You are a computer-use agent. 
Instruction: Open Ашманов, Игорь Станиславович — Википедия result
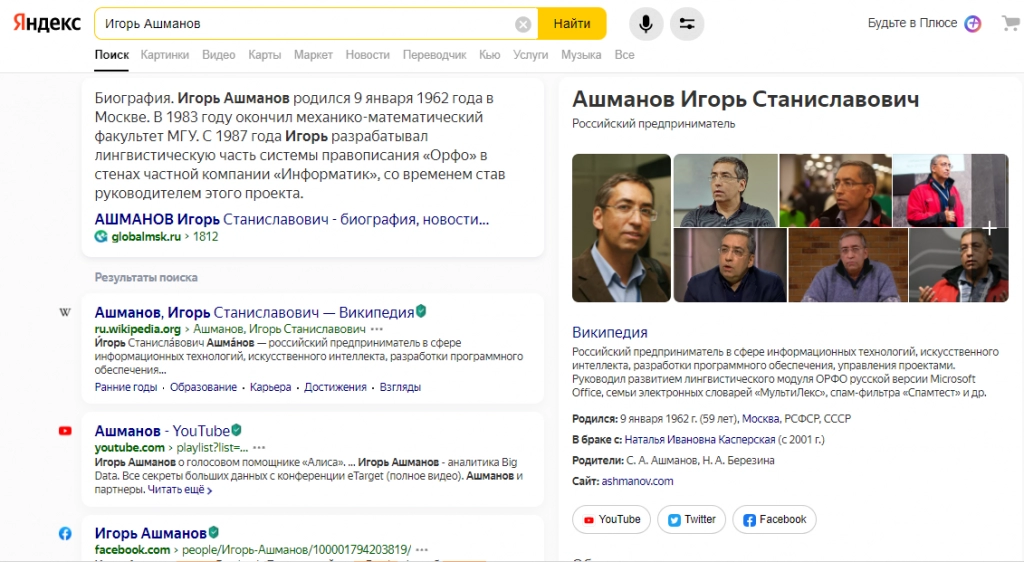(x=254, y=312)
